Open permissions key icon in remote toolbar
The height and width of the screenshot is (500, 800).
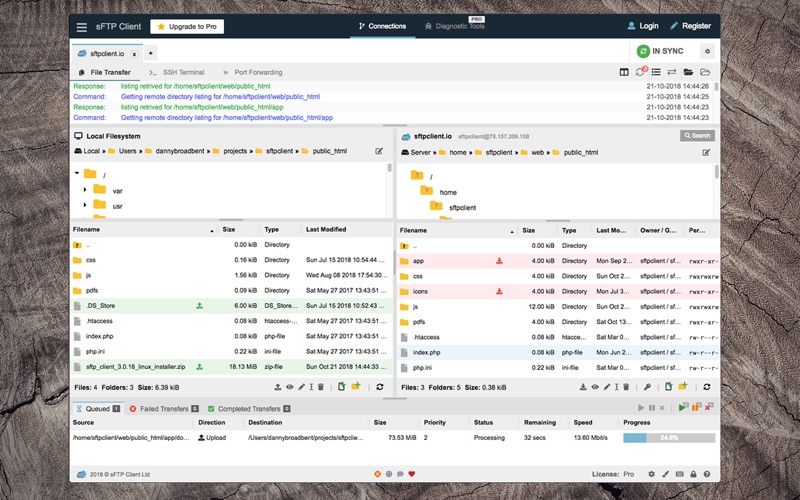point(647,387)
